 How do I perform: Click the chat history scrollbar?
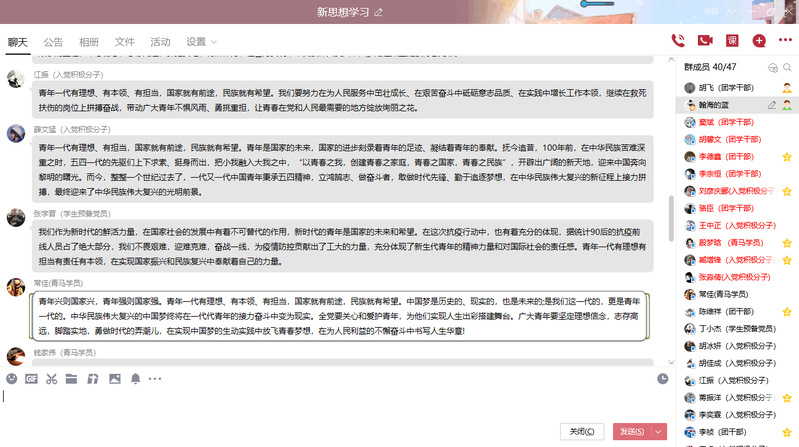(x=670, y=230)
